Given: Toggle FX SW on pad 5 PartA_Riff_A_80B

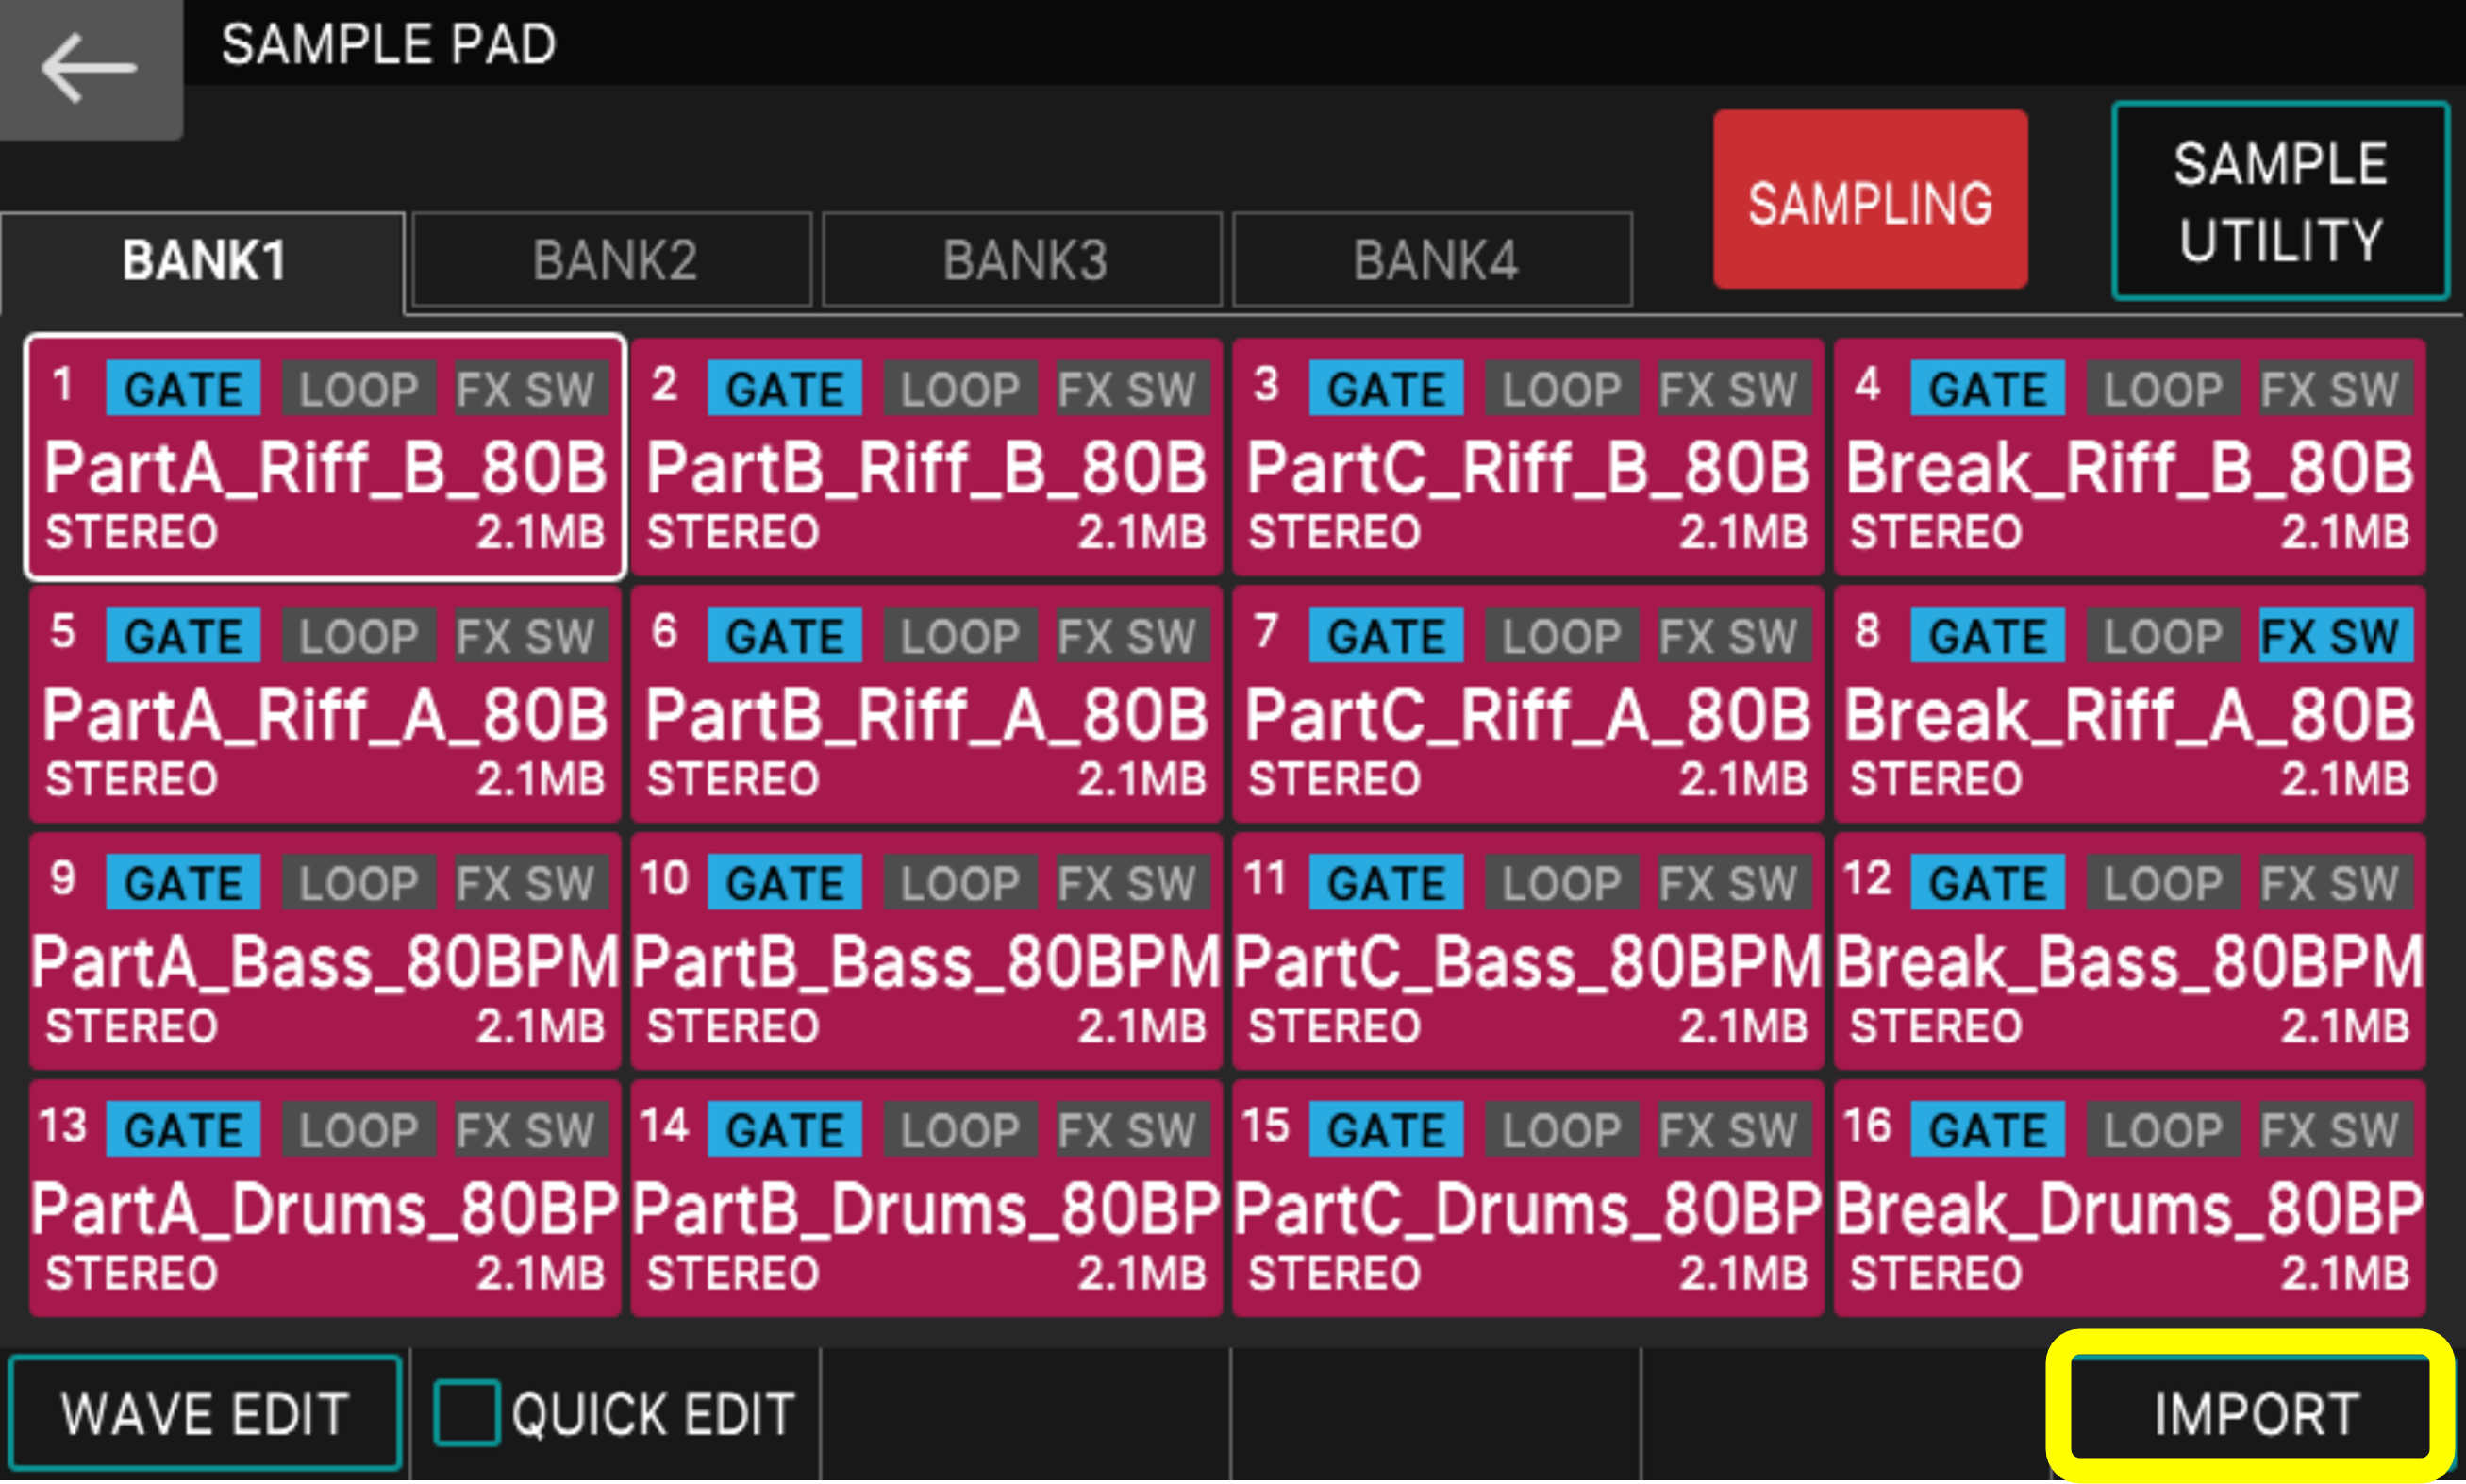Looking at the screenshot, I should point(530,635).
